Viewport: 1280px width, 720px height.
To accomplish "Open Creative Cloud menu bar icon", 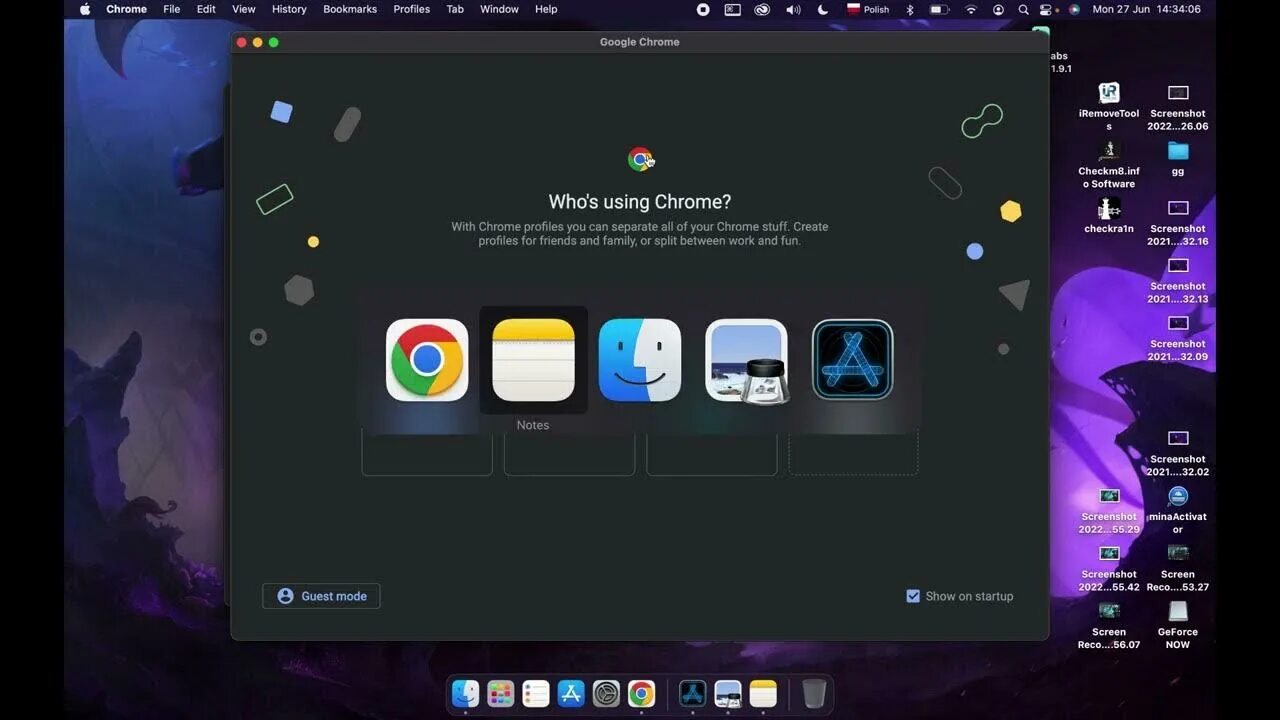I will [x=762, y=9].
